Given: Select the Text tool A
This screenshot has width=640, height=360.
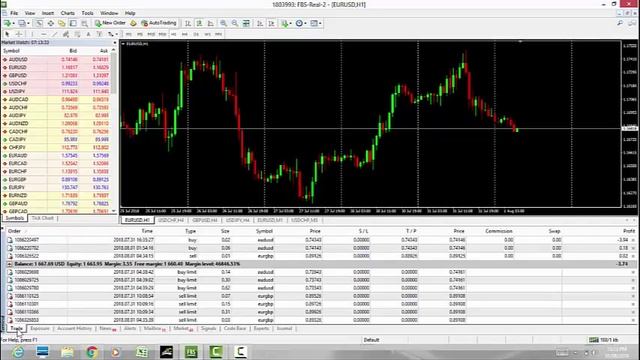Looking at the screenshot, I should [x=88, y=34].
